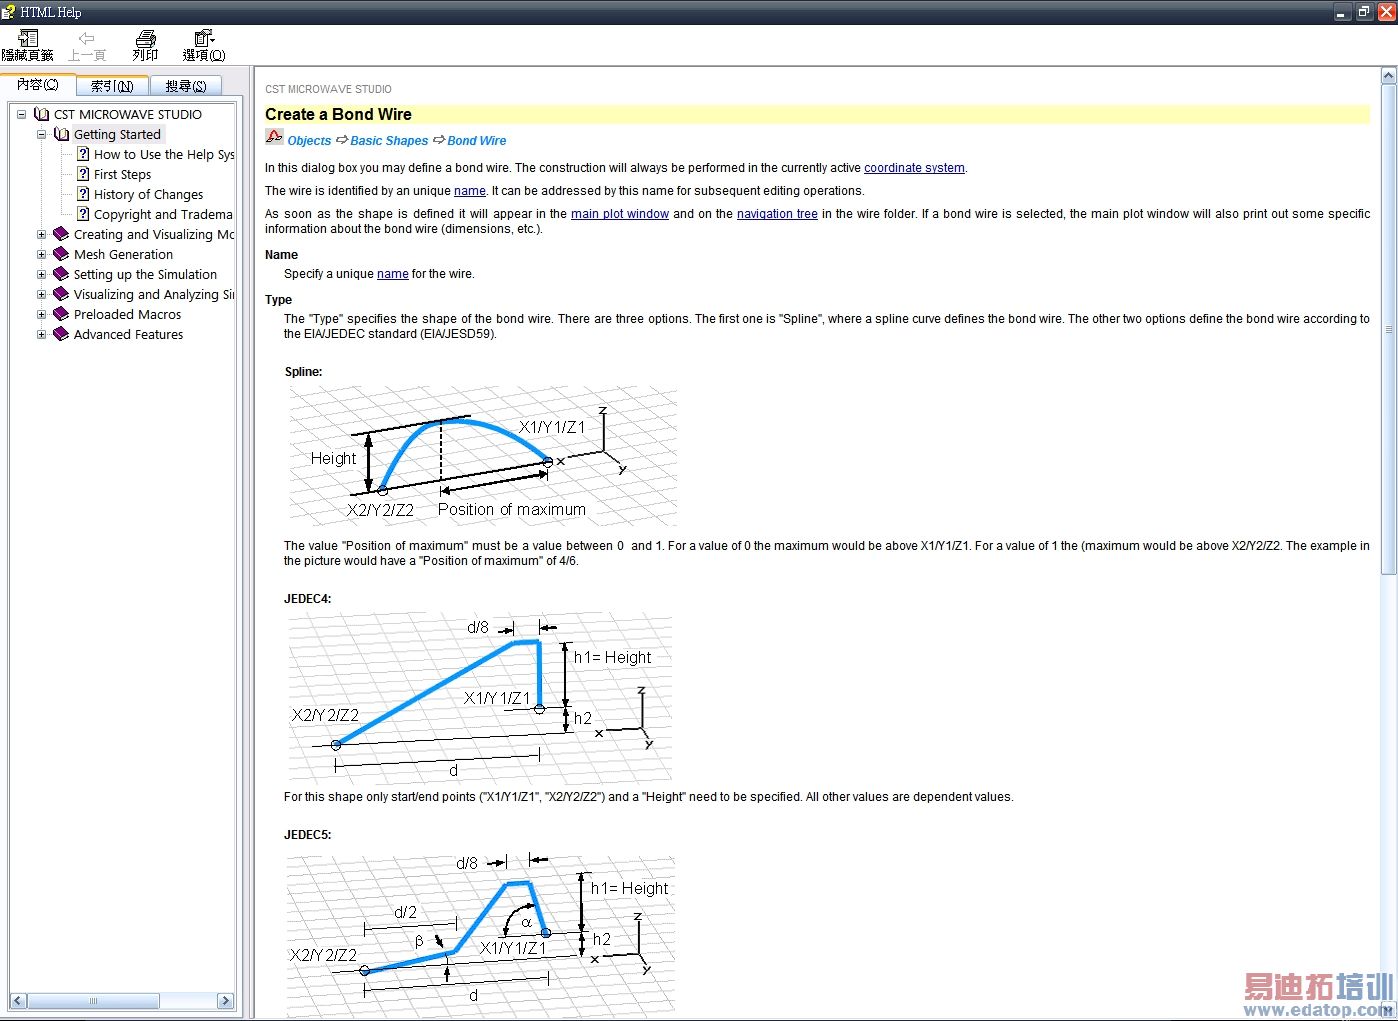
Task: Switch to the Search tab
Action: tap(186, 86)
